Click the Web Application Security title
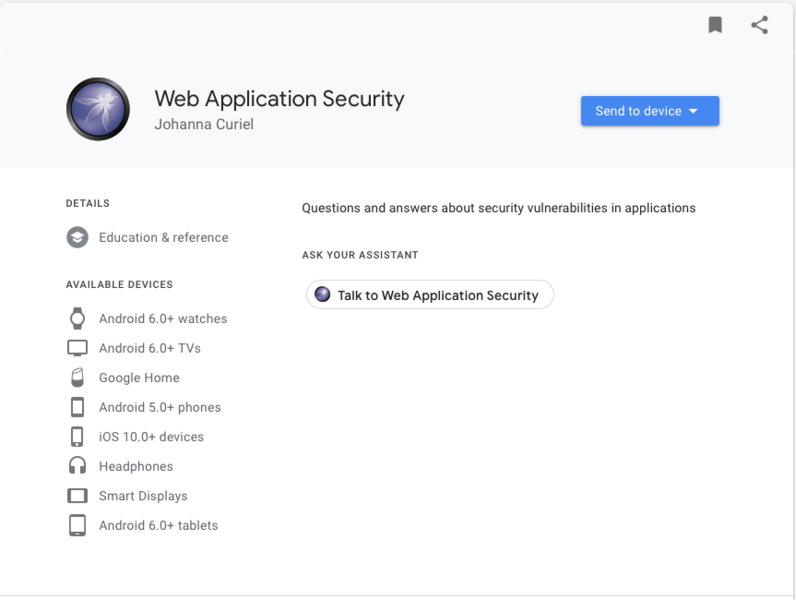The height and width of the screenshot is (600, 796). coord(279,98)
